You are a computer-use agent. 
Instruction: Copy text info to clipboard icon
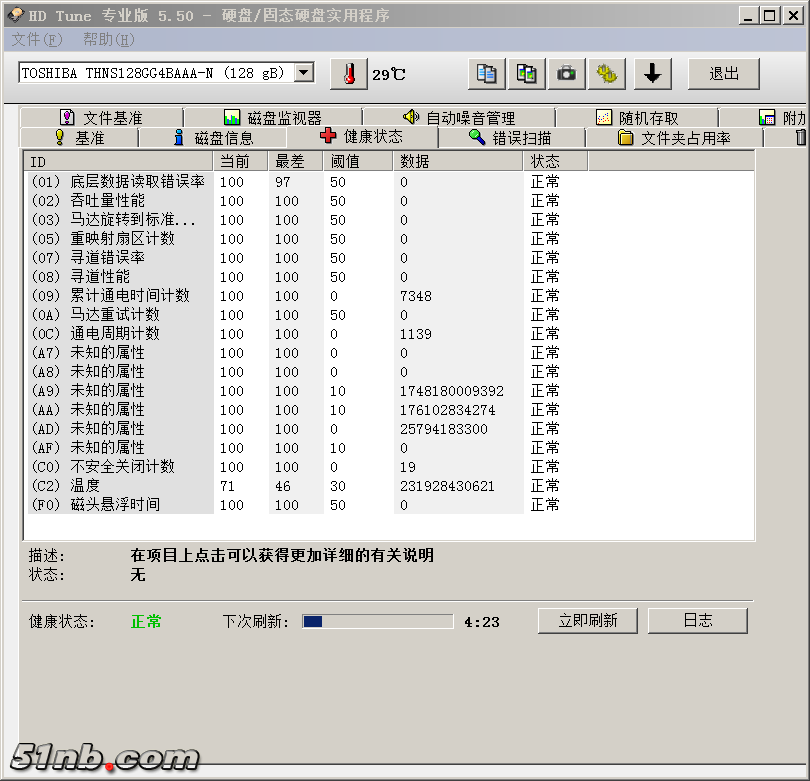click(x=487, y=74)
